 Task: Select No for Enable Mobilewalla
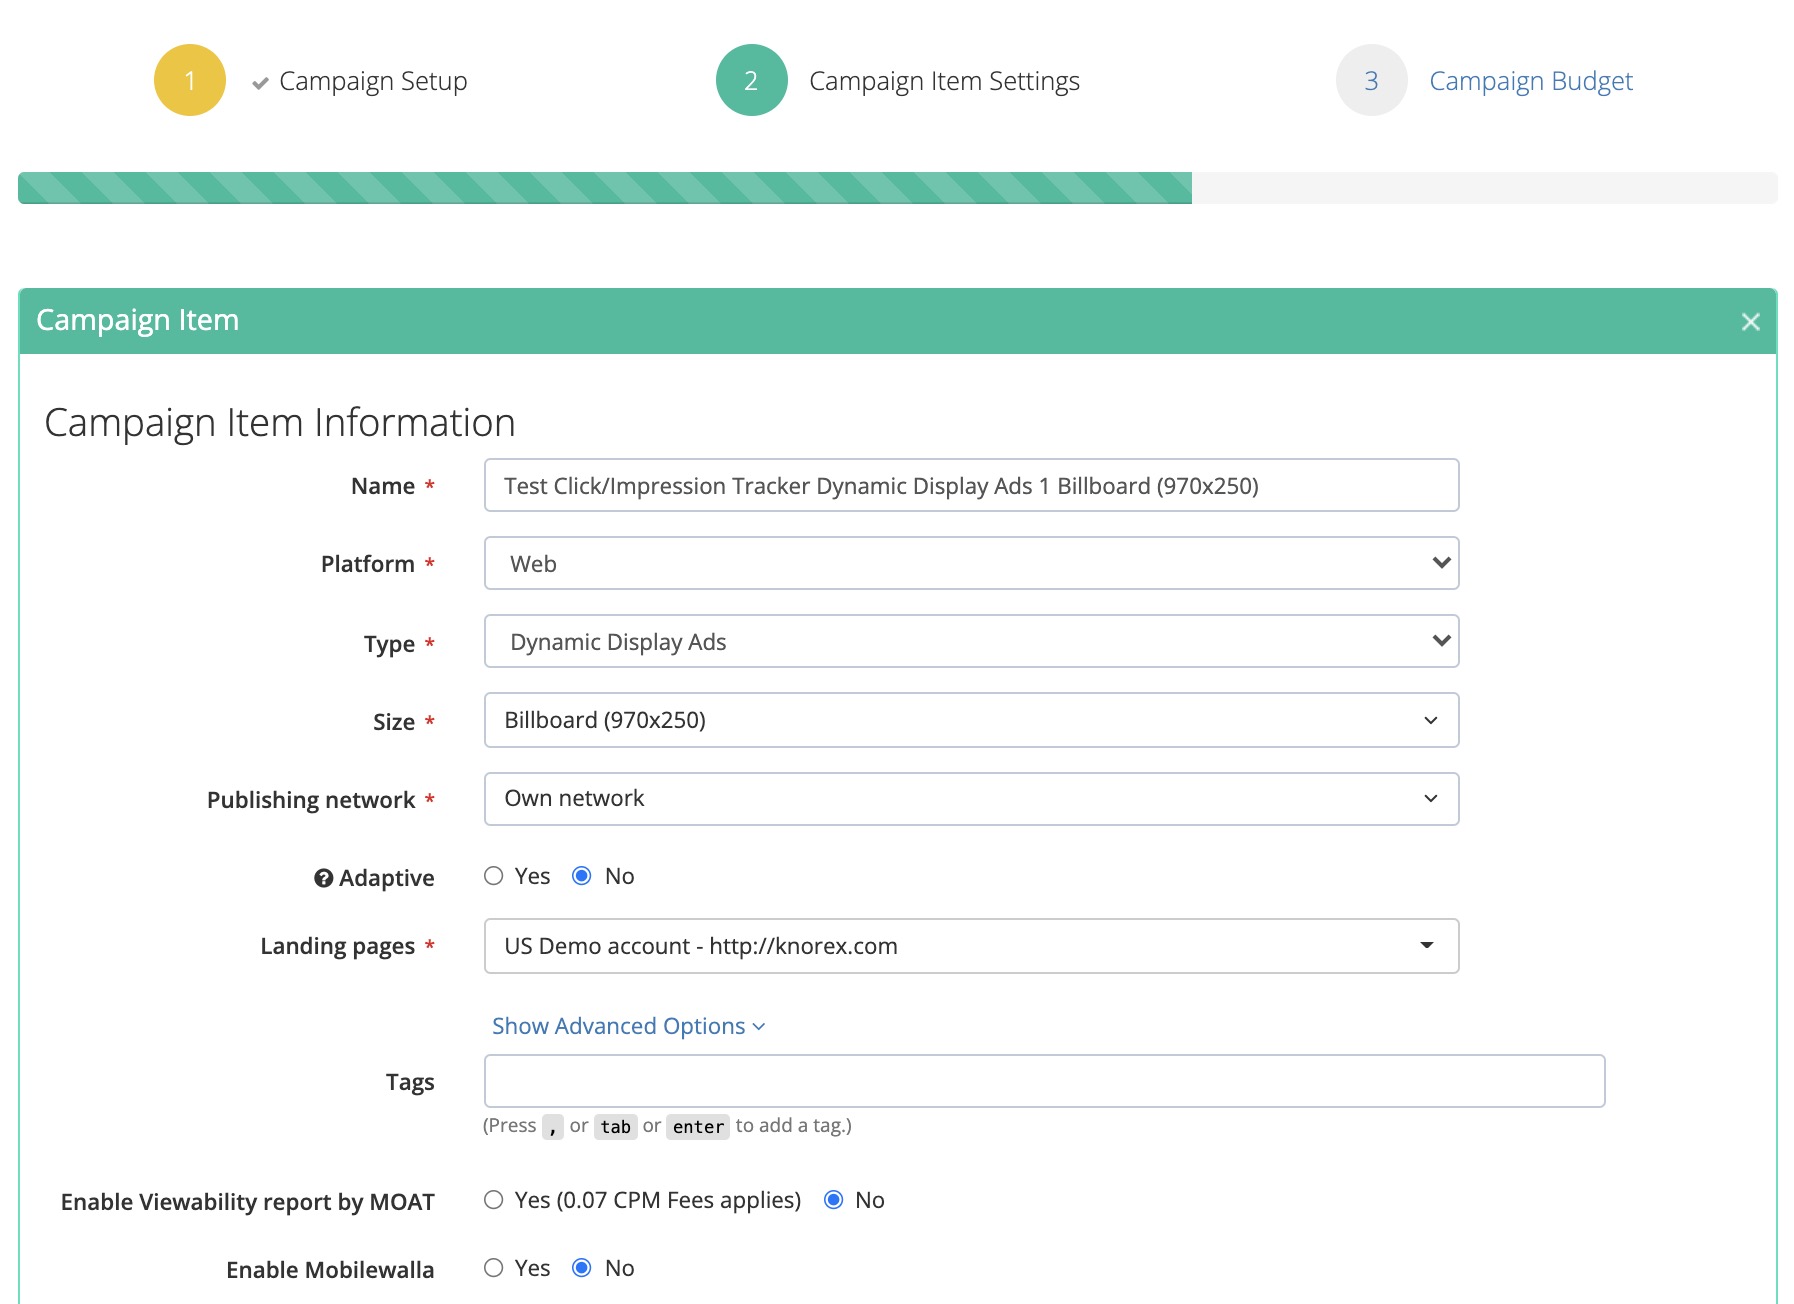click(583, 1267)
